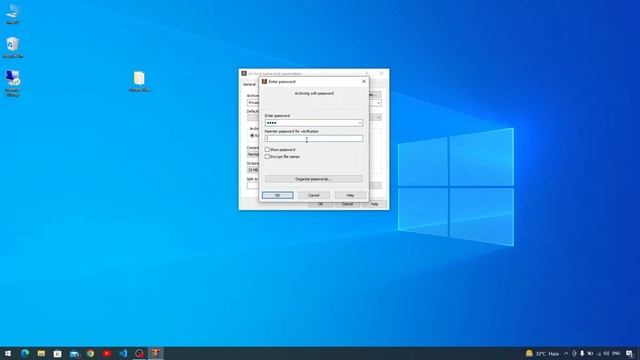The width and height of the screenshot is (640, 360).
Task: Open the notification center
Action: point(629,353)
